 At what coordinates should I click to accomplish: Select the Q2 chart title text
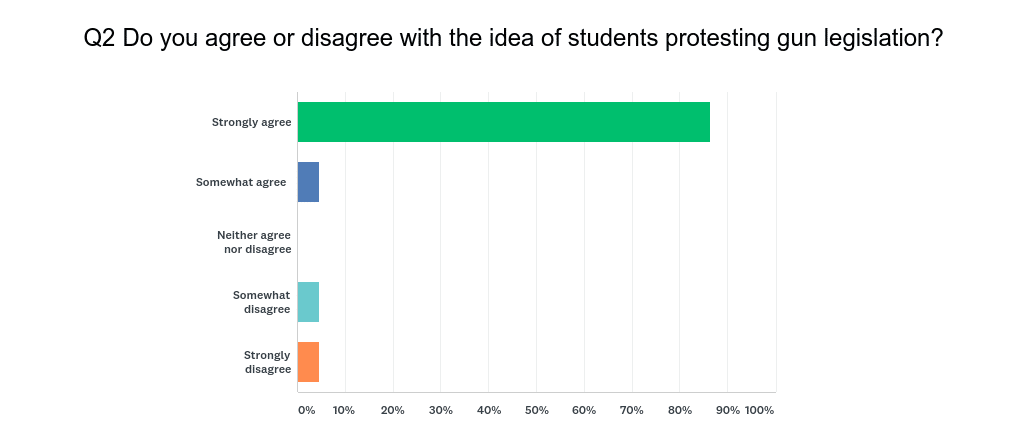click(513, 39)
